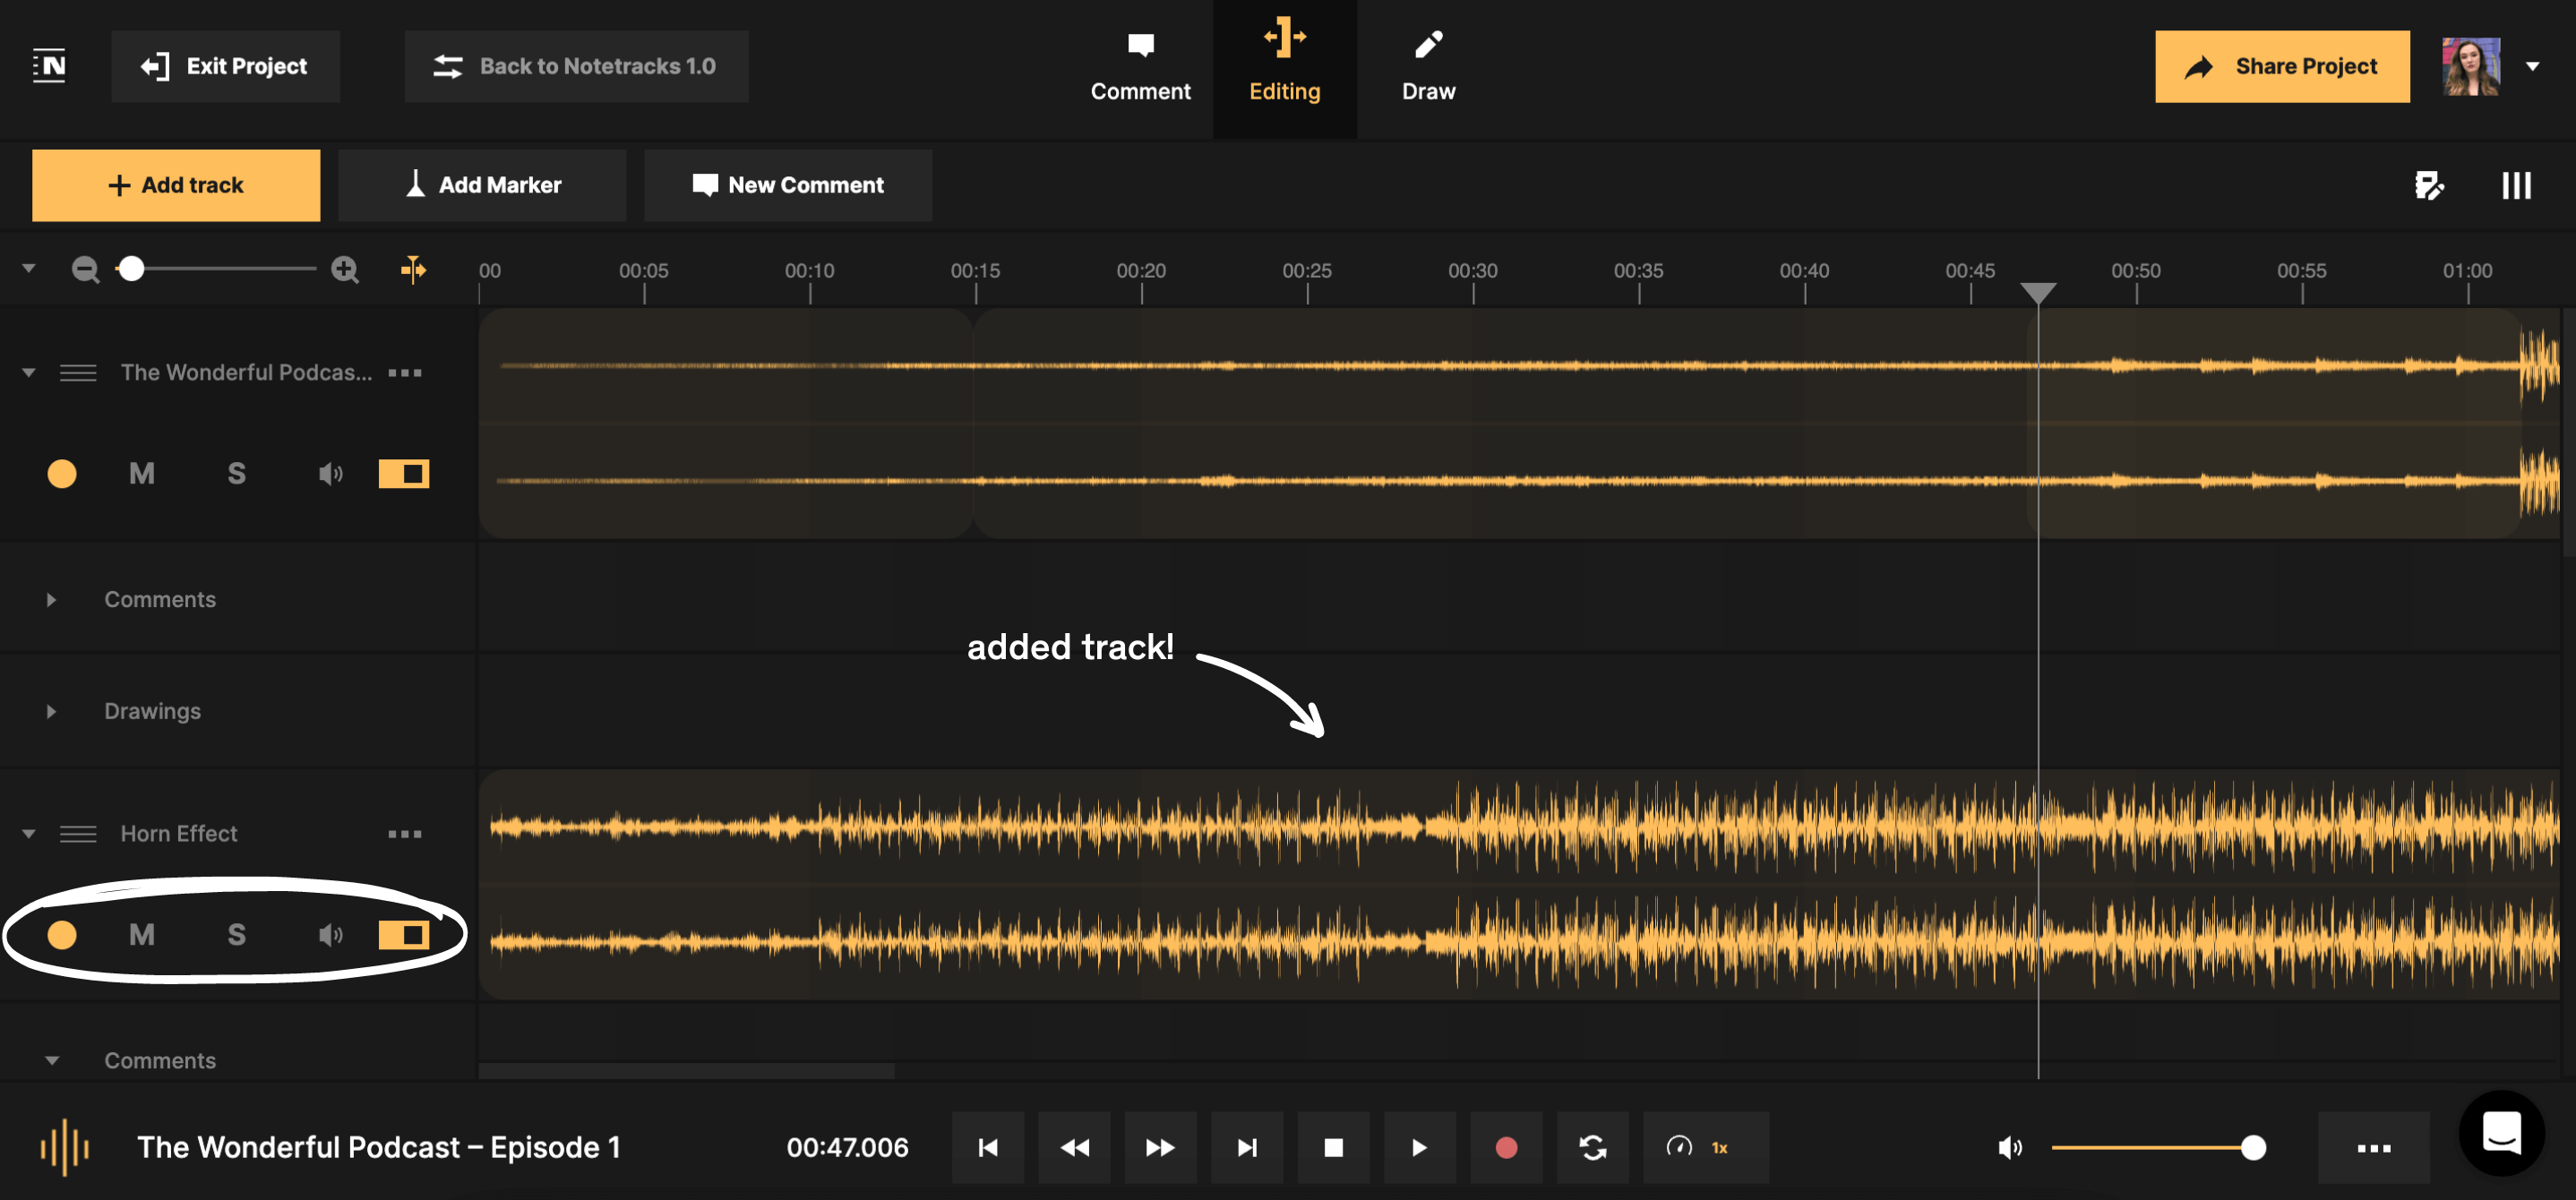Open the Horn Effect track options menu
Screen dimensions: 2576x1200
pos(404,833)
